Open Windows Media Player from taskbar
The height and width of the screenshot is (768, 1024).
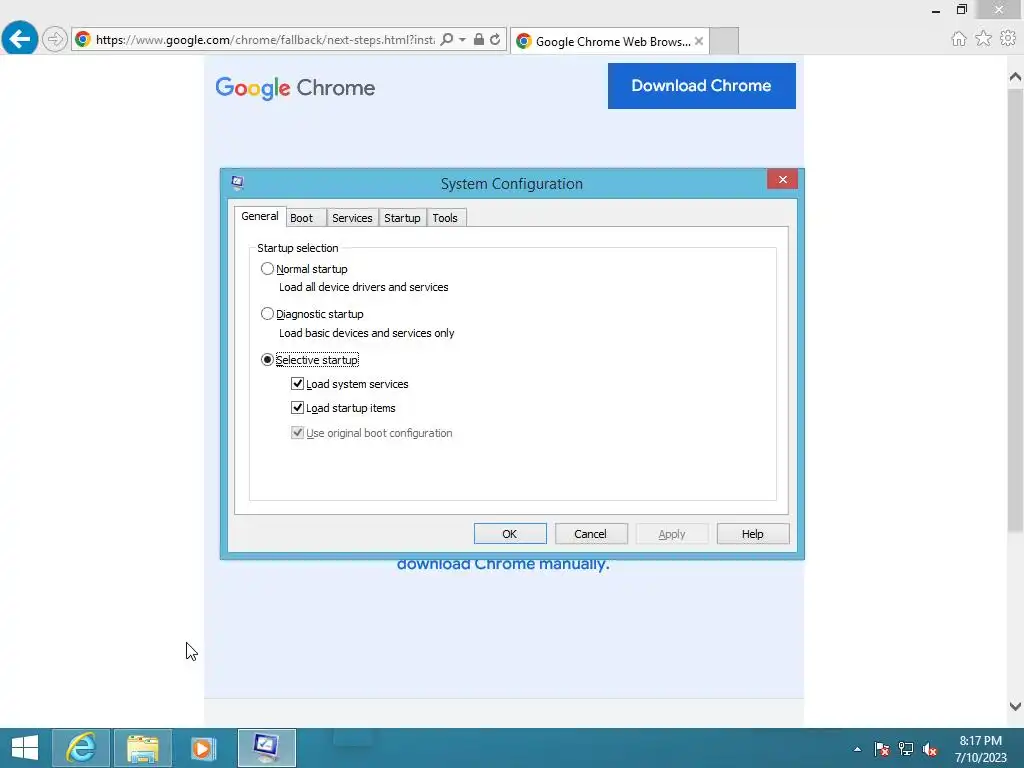click(x=203, y=748)
